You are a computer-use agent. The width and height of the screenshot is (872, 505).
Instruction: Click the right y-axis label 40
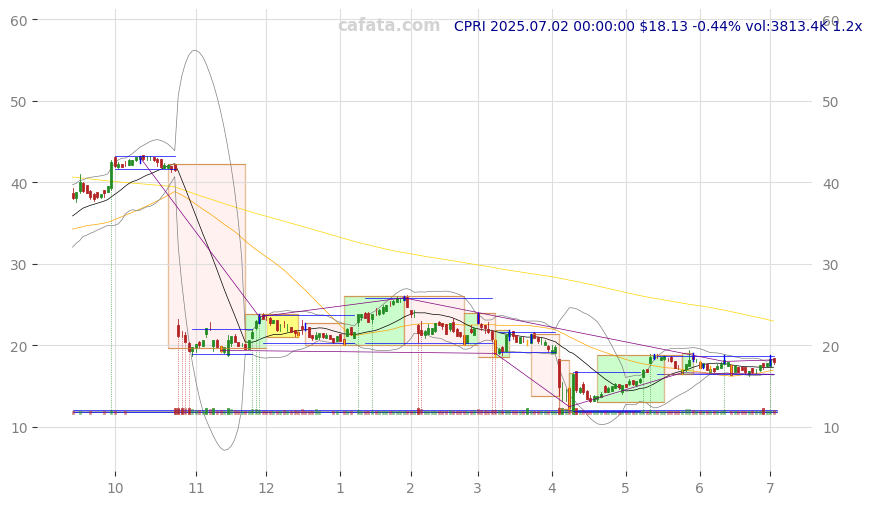[x=830, y=184]
